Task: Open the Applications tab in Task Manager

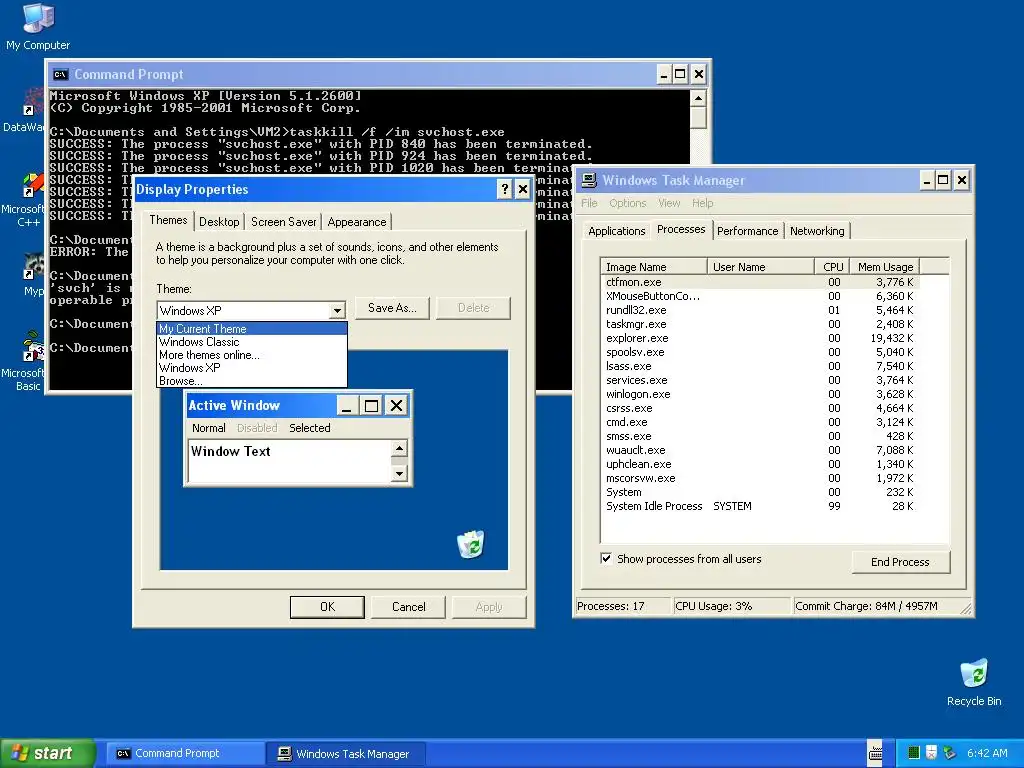Action: (x=616, y=231)
